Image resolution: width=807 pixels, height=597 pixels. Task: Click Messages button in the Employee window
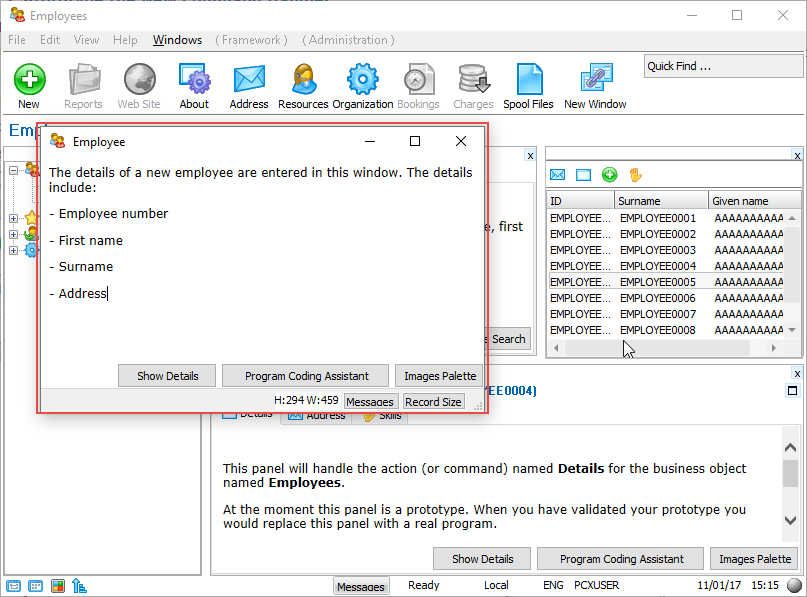tap(370, 401)
